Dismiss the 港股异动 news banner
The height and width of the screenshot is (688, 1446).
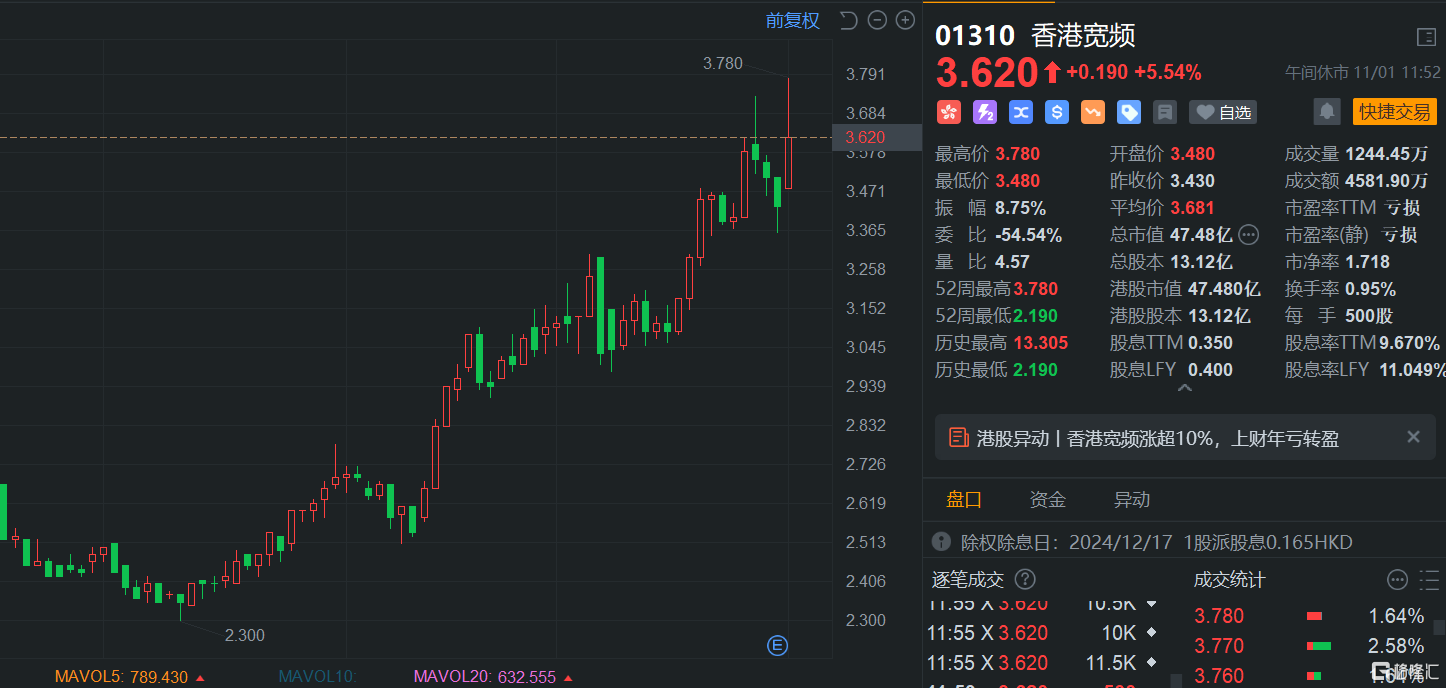point(1413,437)
